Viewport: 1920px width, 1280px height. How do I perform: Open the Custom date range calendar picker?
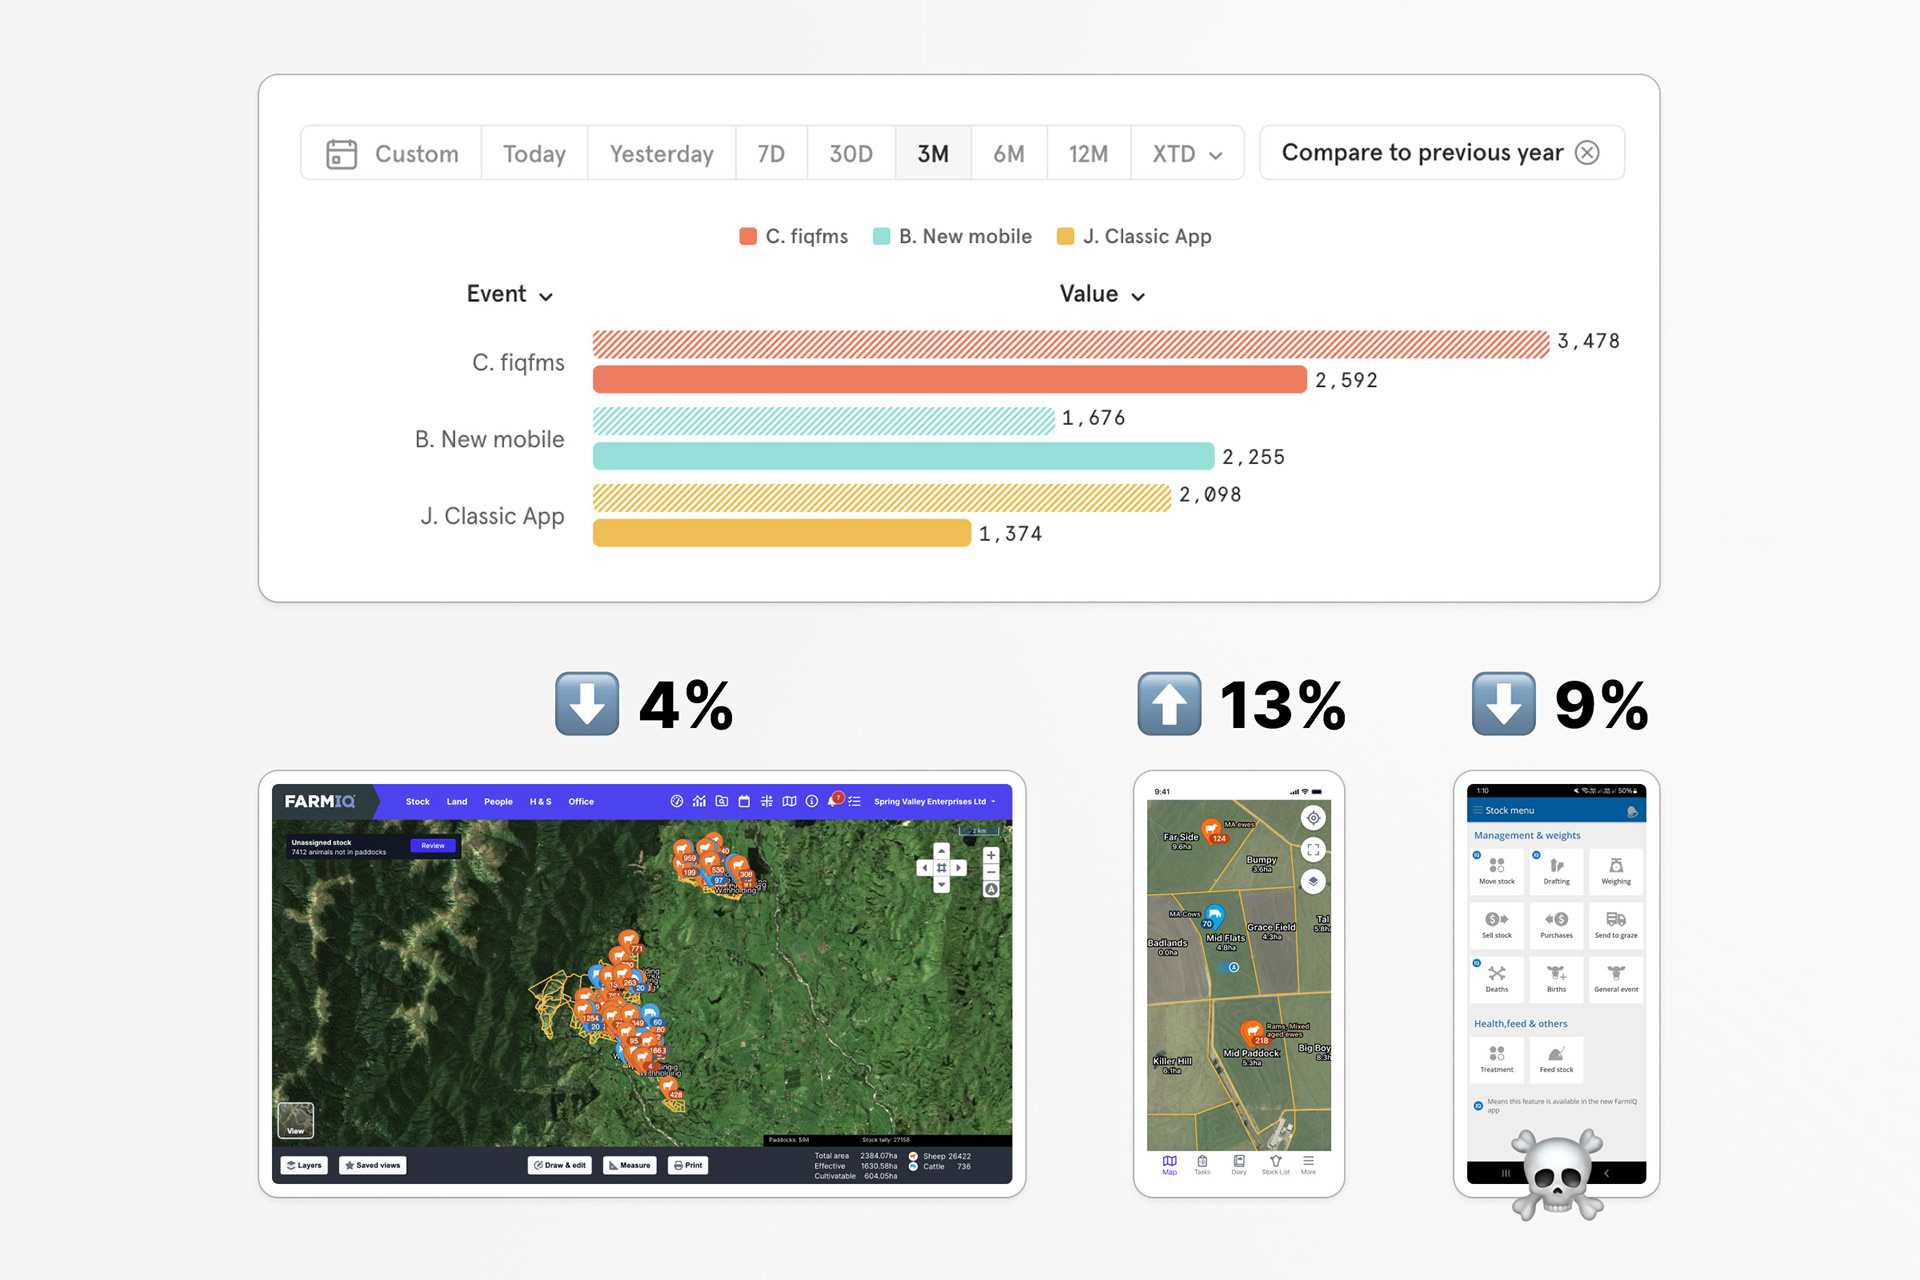tap(392, 154)
